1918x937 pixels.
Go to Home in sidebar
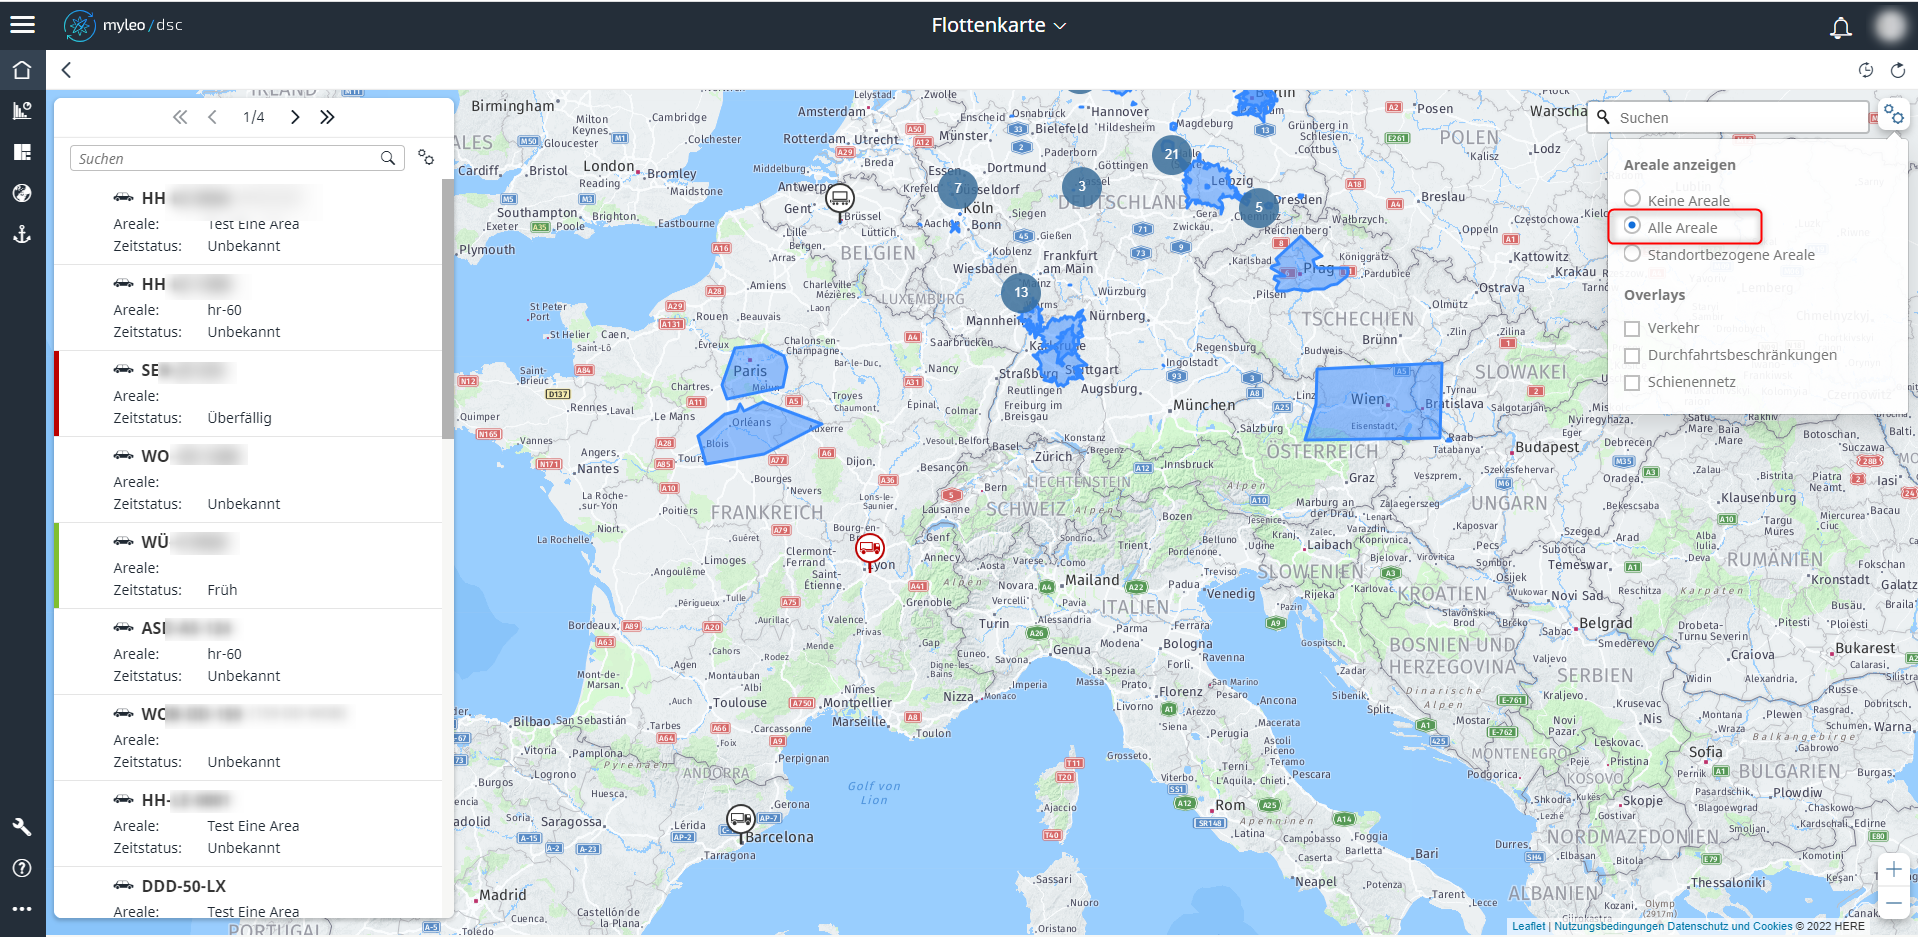pos(22,70)
